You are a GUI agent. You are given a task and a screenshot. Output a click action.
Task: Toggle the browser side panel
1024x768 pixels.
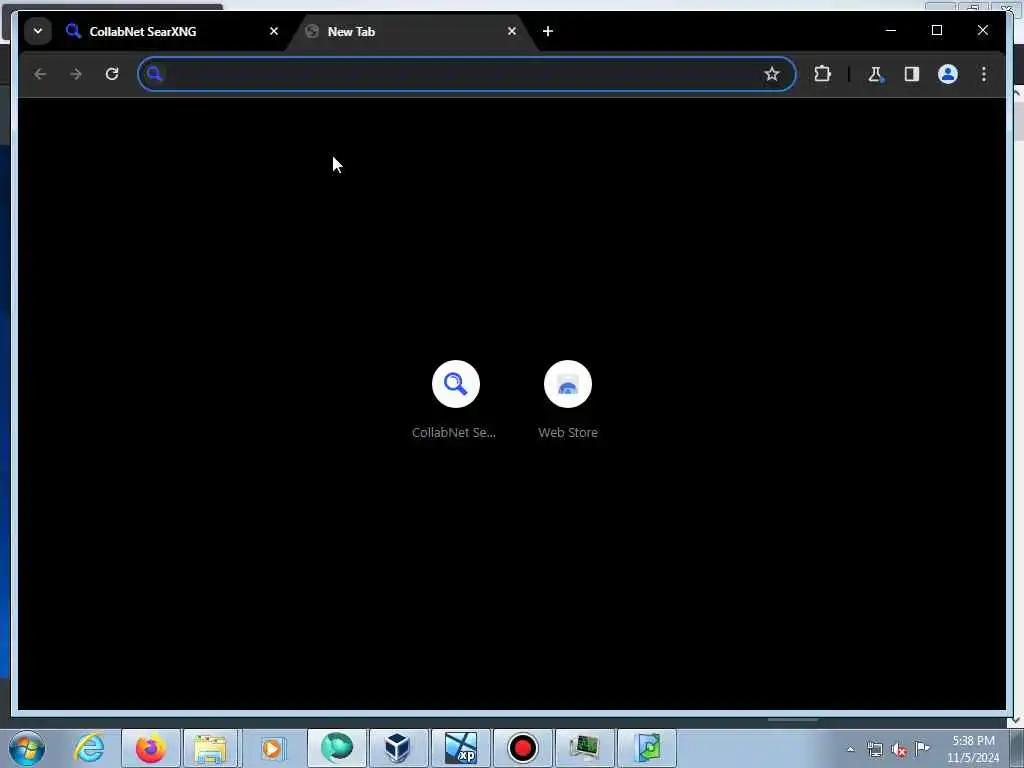tap(912, 74)
